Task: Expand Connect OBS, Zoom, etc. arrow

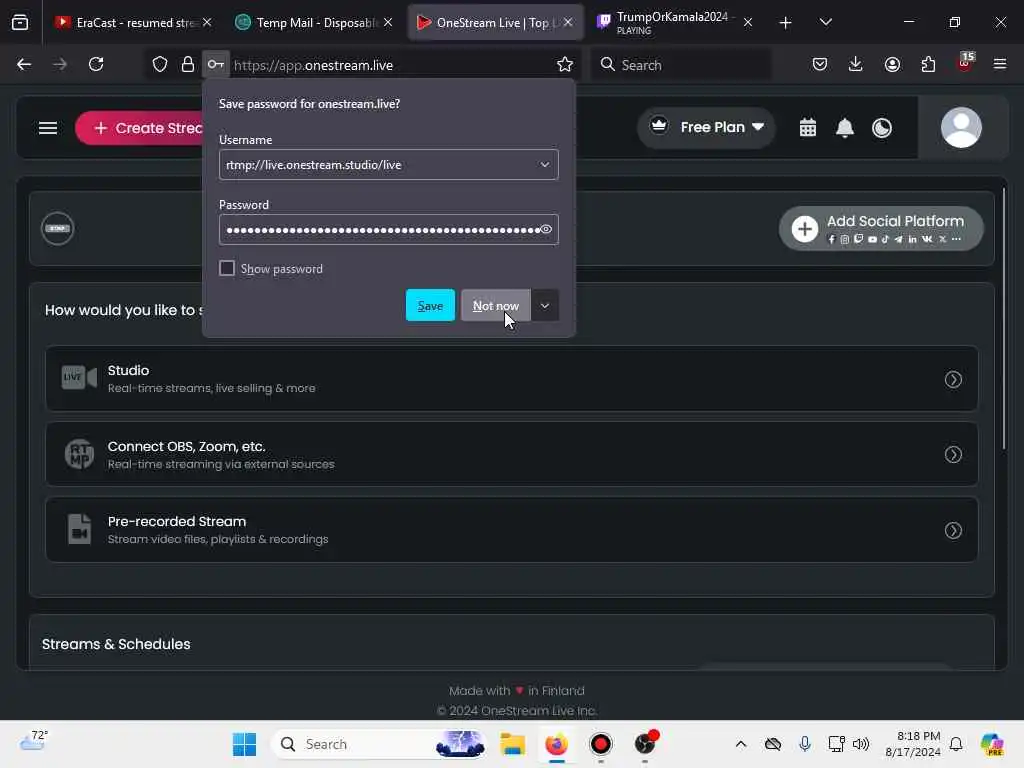Action: [x=953, y=455]
